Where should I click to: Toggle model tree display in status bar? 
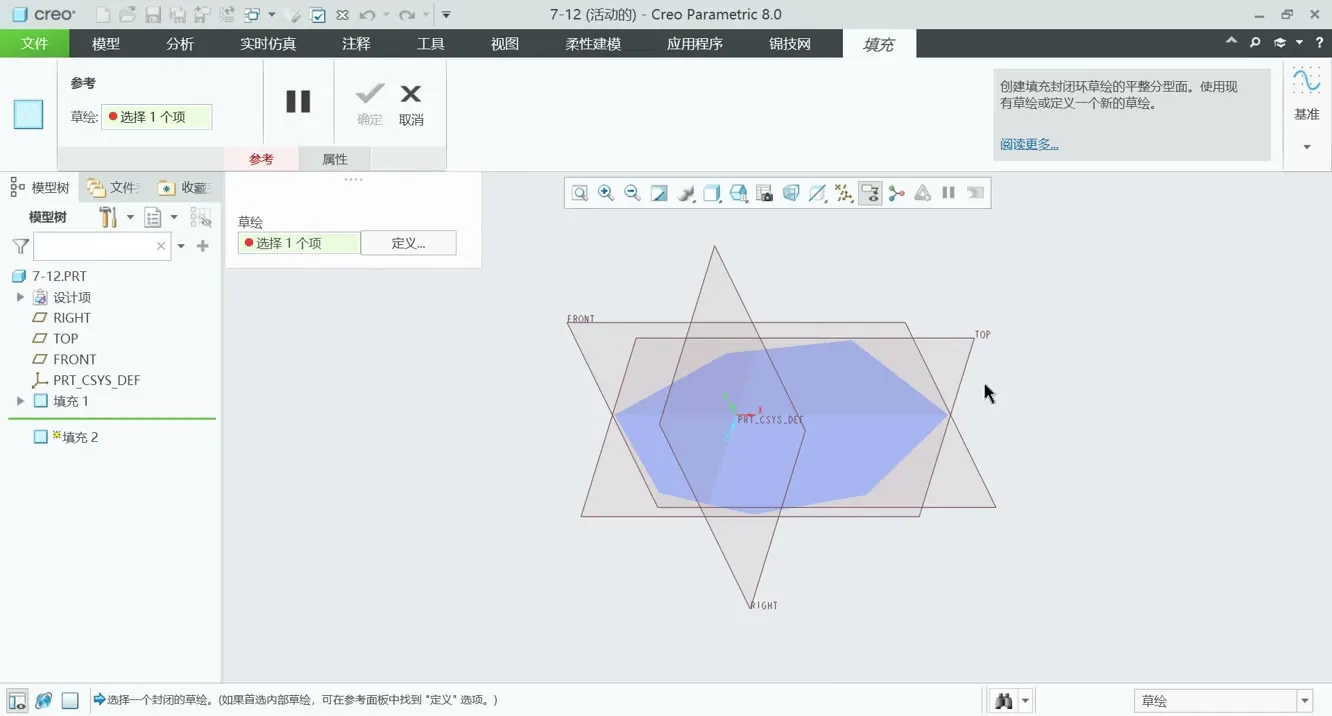[x=17, y=701]
